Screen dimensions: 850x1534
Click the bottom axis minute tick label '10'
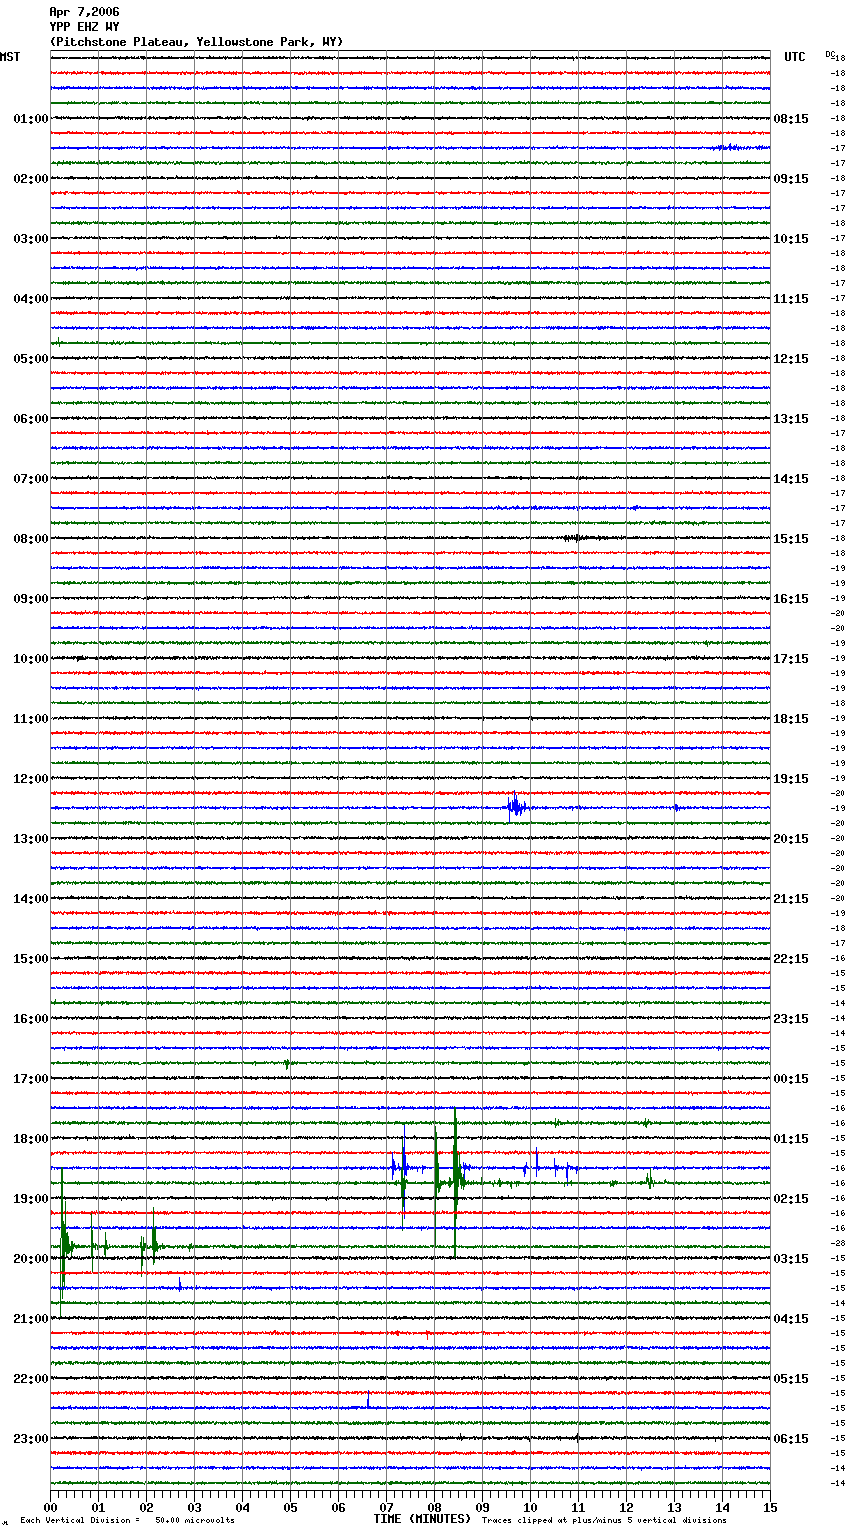[530, 1507]
